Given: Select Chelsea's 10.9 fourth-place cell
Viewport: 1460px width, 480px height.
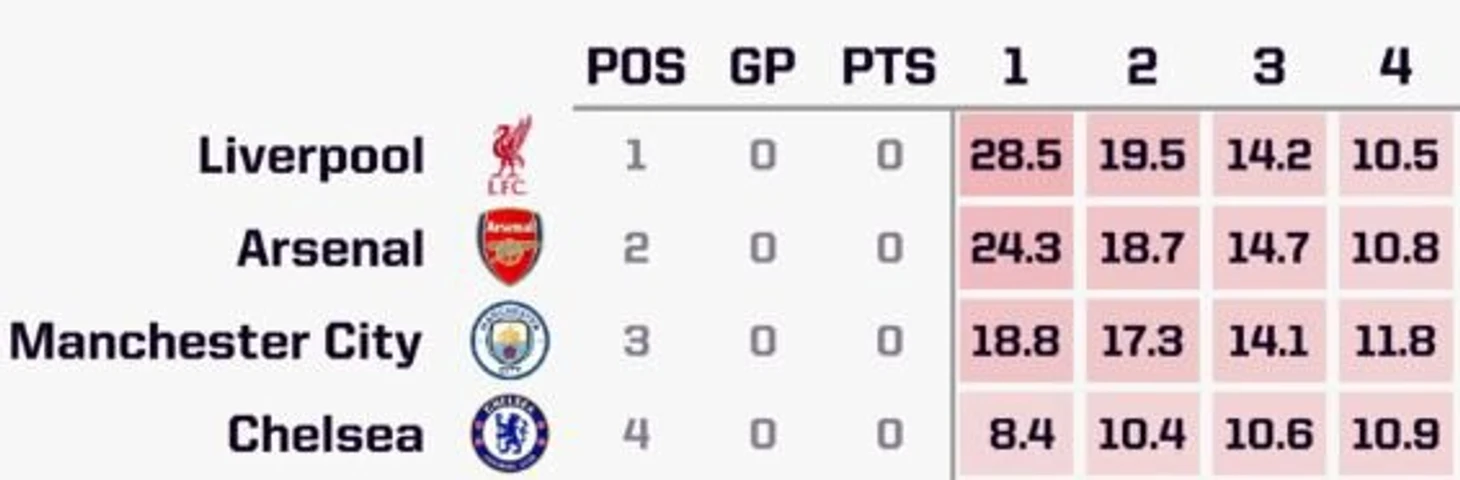Looking at the screenshot, I should click(1395, 433).
